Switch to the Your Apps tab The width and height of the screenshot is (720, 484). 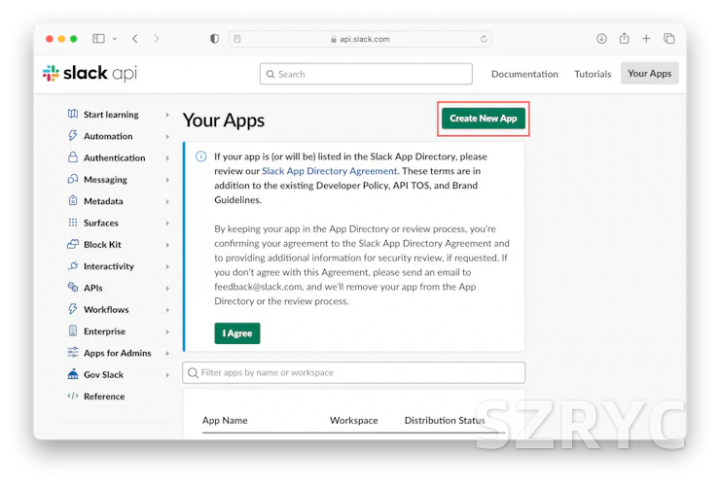pyautogui.click(x=649, y=74)
